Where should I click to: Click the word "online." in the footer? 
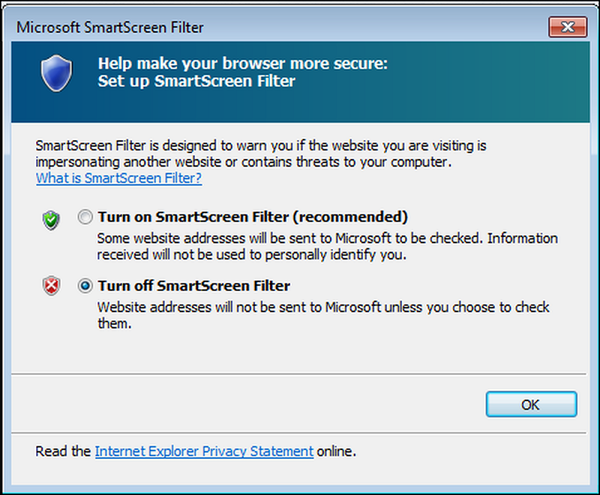337,451
